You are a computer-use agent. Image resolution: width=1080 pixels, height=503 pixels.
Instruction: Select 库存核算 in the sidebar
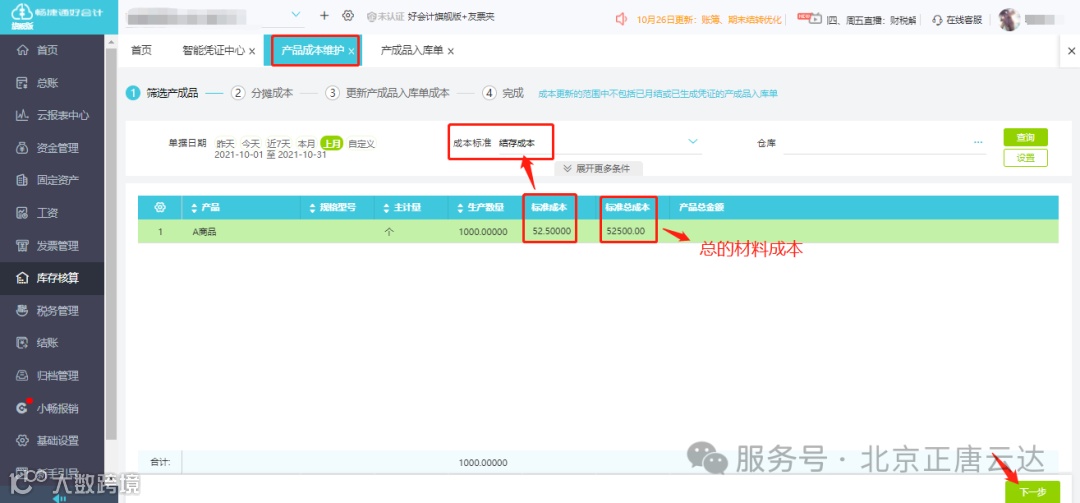(52, 278)
